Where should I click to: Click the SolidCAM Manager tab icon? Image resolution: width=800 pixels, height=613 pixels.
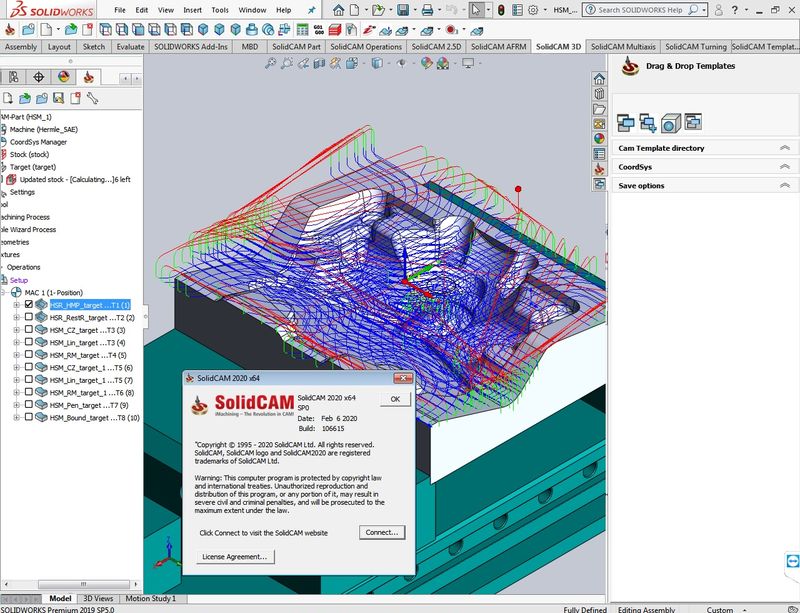coord(89,77)
